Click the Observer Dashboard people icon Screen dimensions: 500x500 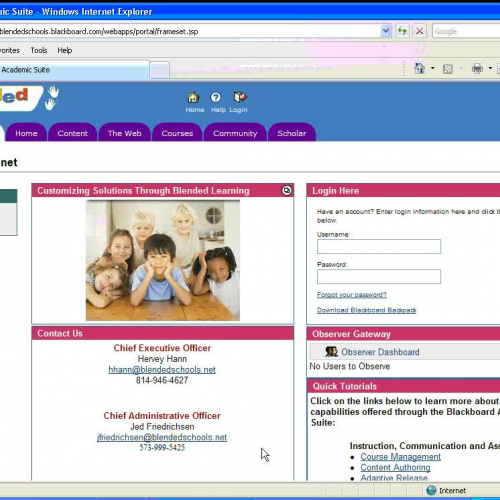tap(331, 352)
